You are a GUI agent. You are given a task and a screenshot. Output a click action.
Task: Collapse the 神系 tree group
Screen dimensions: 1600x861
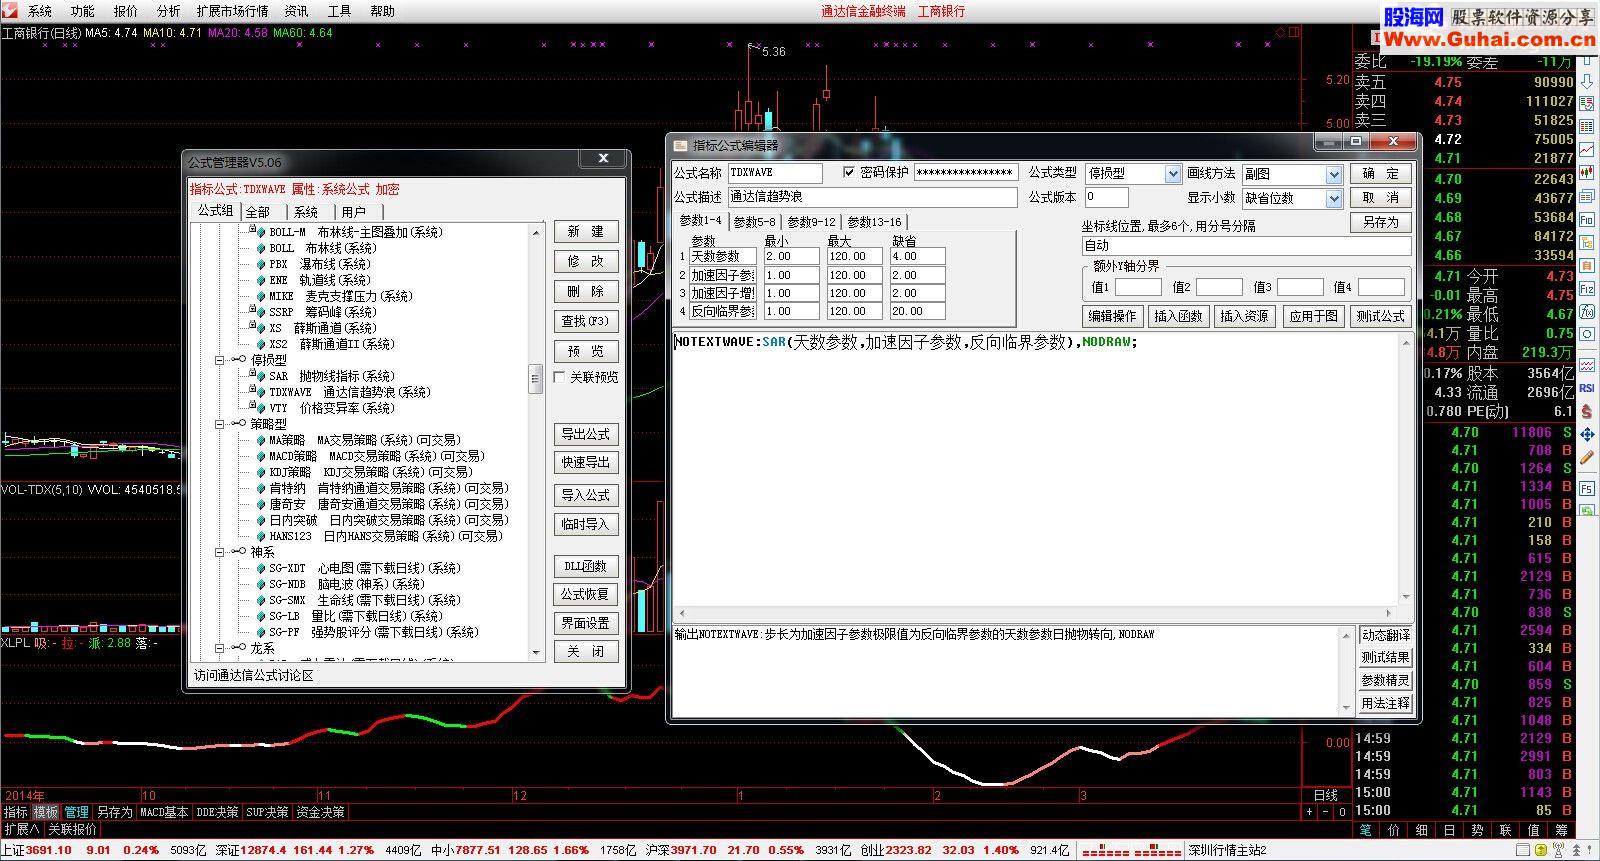[219, 552]
